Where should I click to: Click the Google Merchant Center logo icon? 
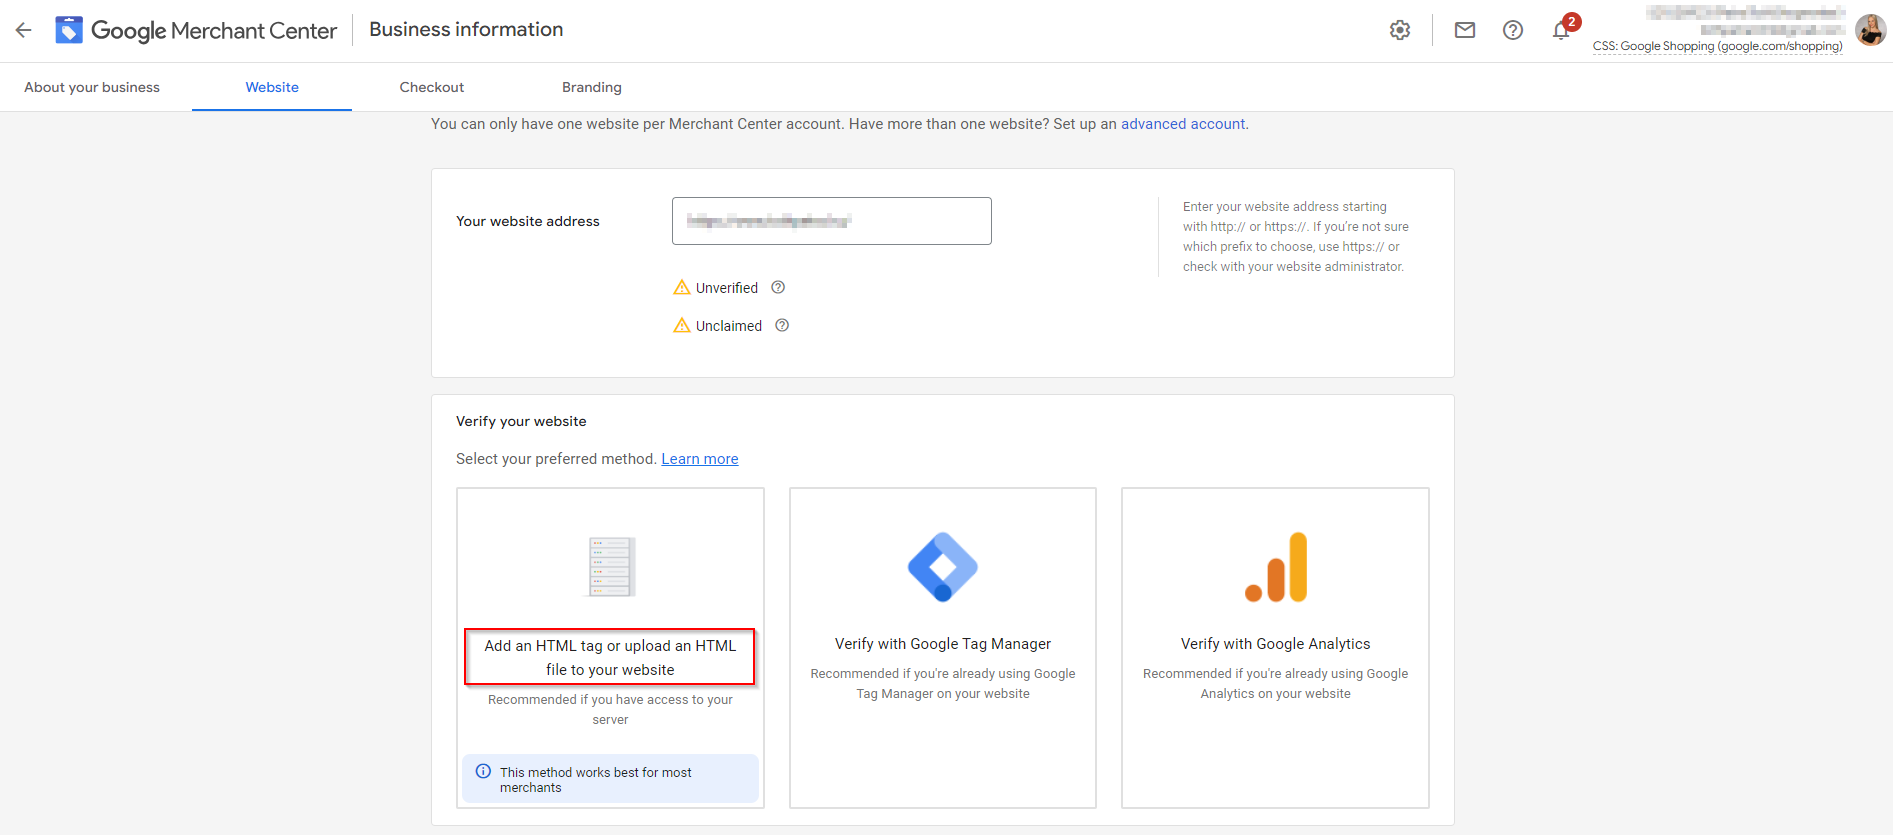(69, 30)
